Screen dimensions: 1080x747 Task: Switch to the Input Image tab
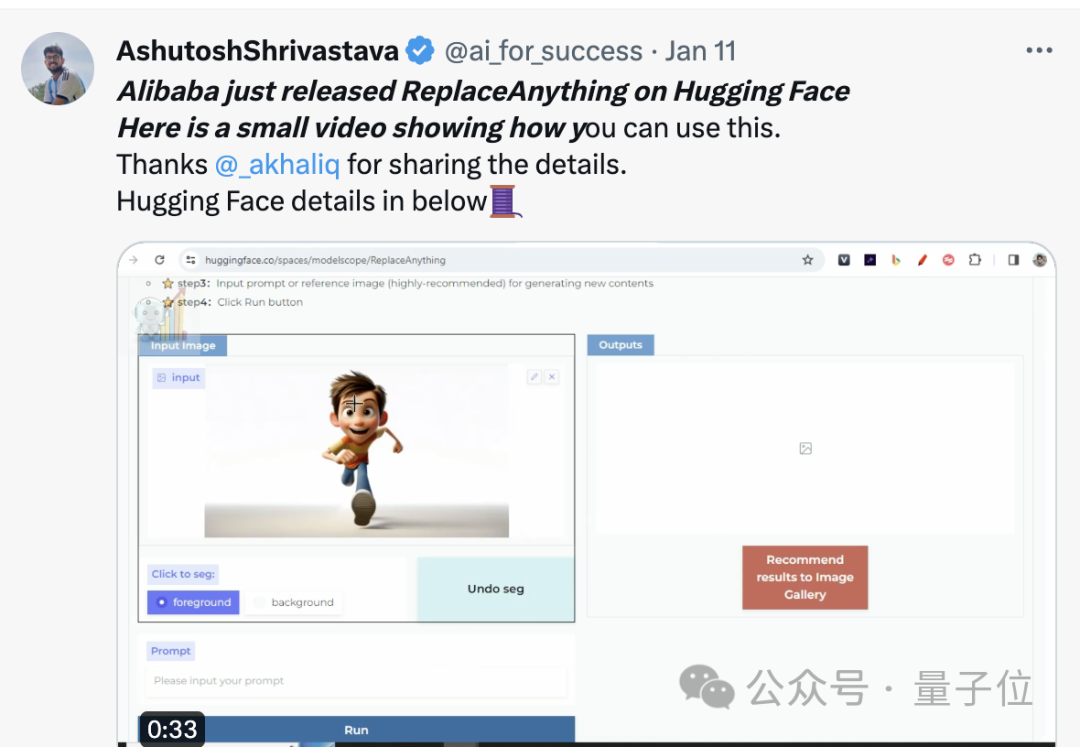click(x=183, y=345)
